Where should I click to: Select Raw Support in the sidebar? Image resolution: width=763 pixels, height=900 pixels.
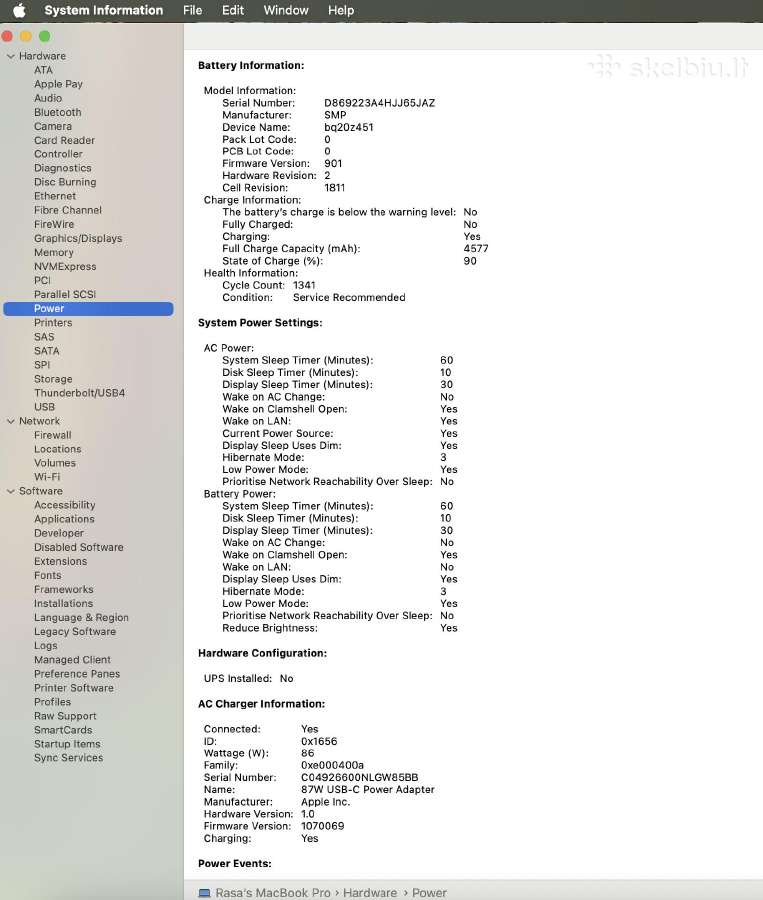65,716
